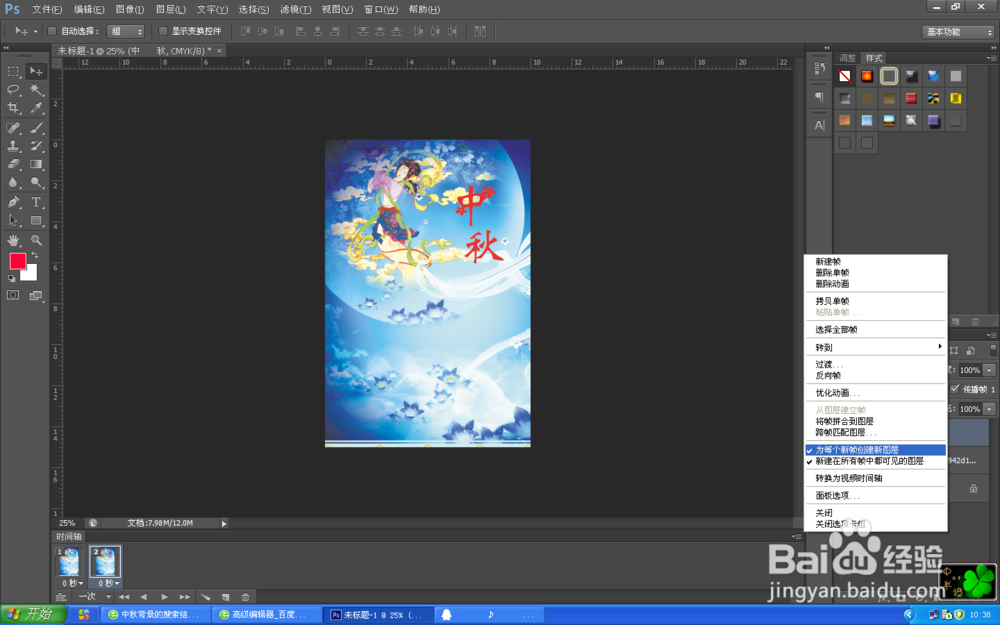Screen dimensions: 1000x625
Task: Go to the next frame
Action: click(184, 597)
